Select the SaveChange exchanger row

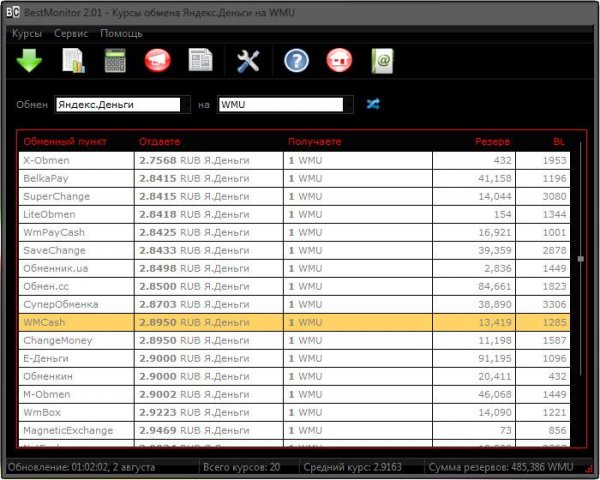294,250
